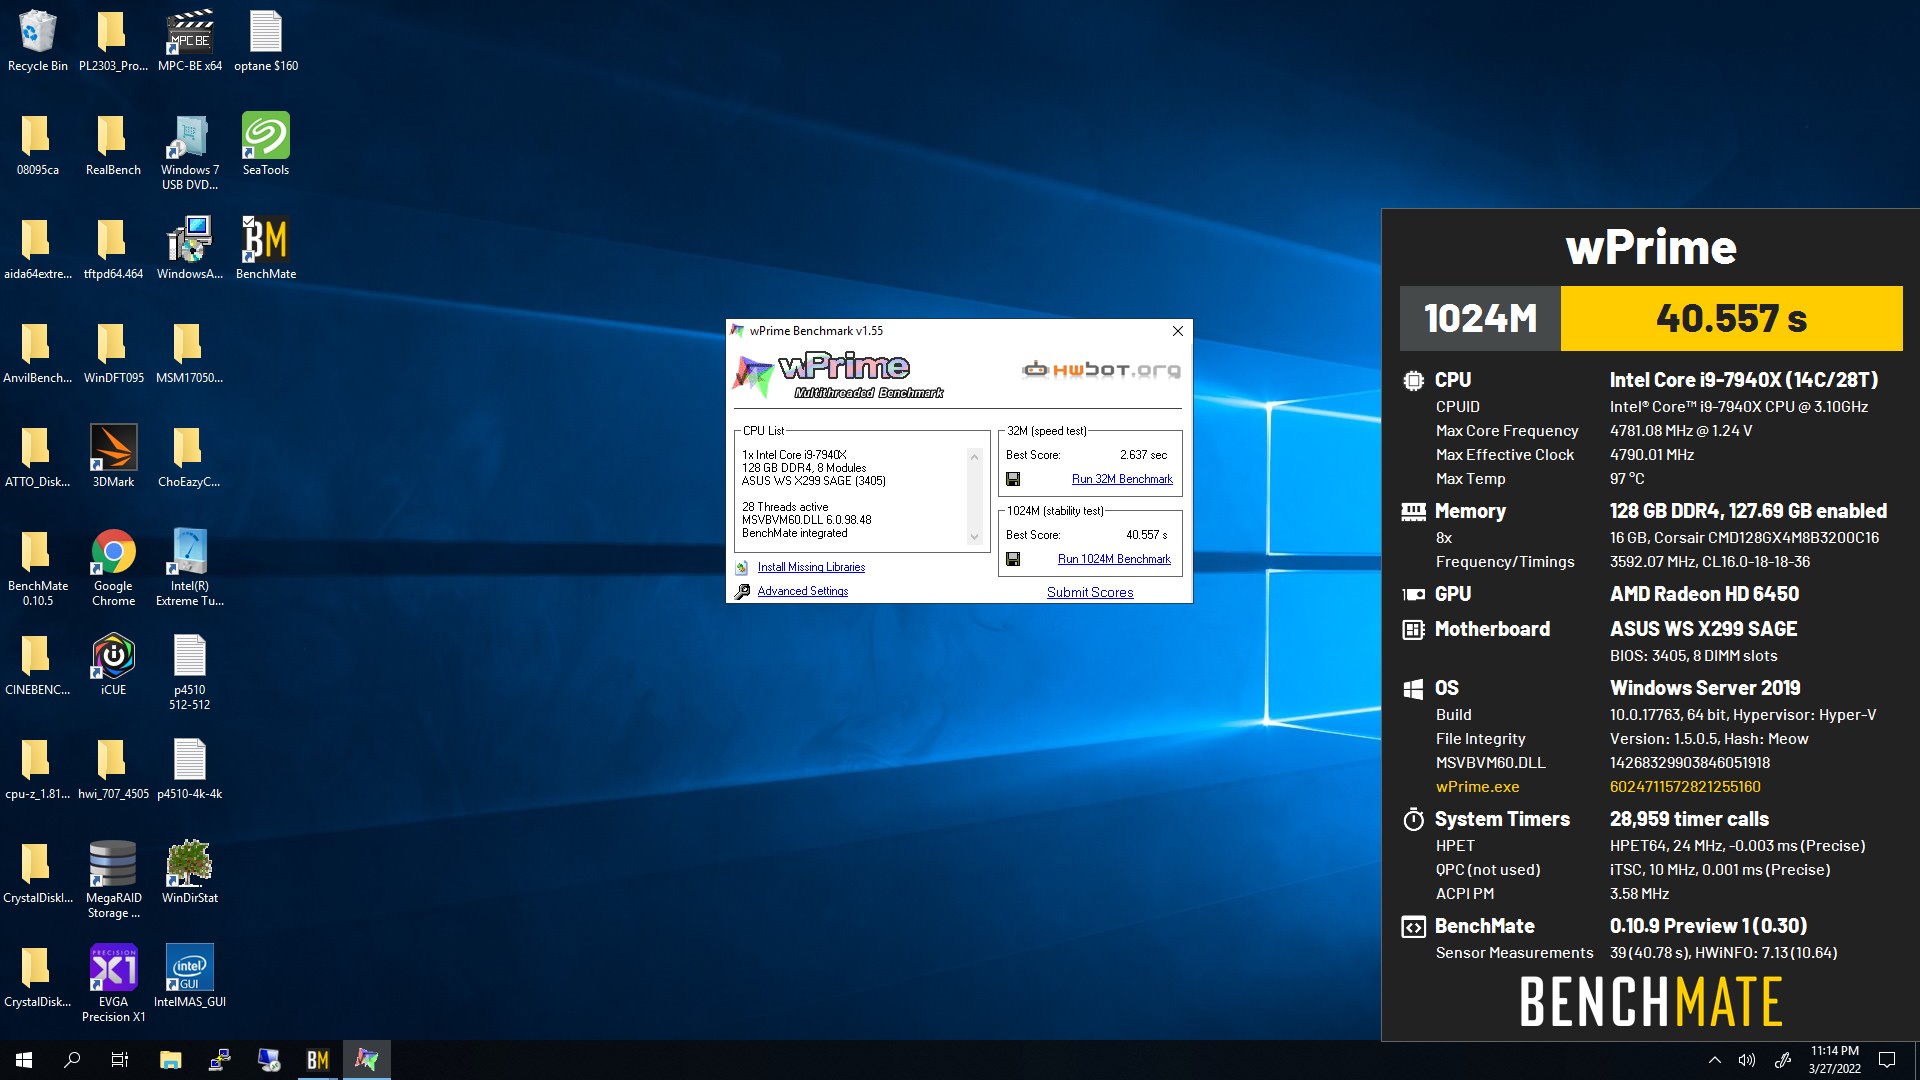Close the wPrime Benchmark window
Image resolution: width=1920 pixels, height=1080 pixels.
1178,331
